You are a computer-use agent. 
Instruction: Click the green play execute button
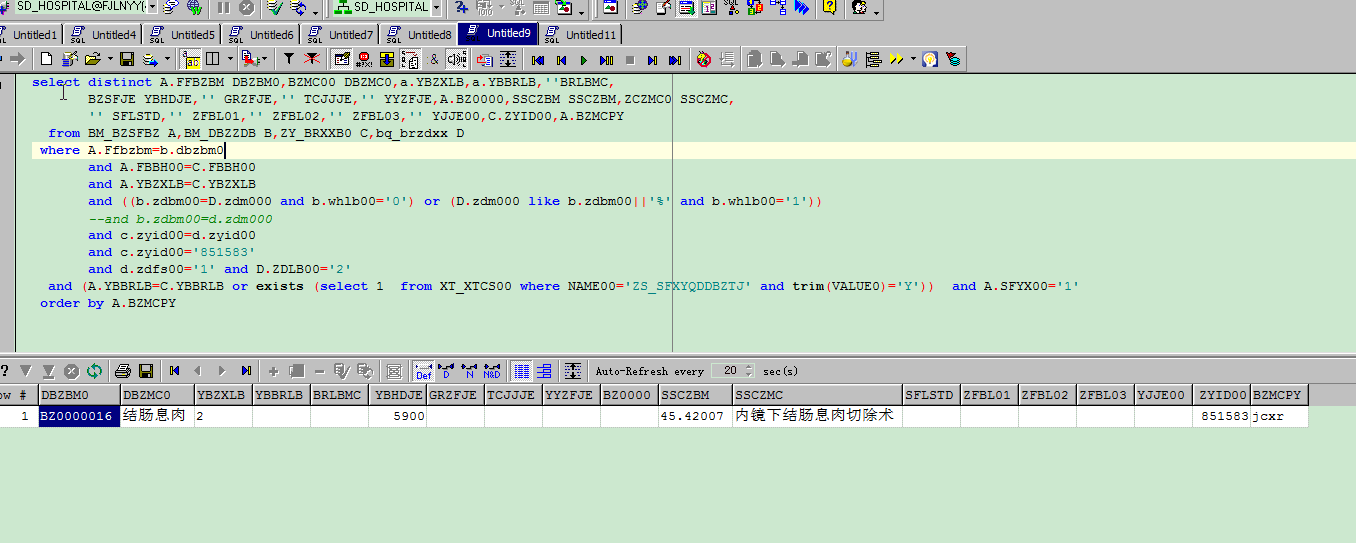click(584, 60)
